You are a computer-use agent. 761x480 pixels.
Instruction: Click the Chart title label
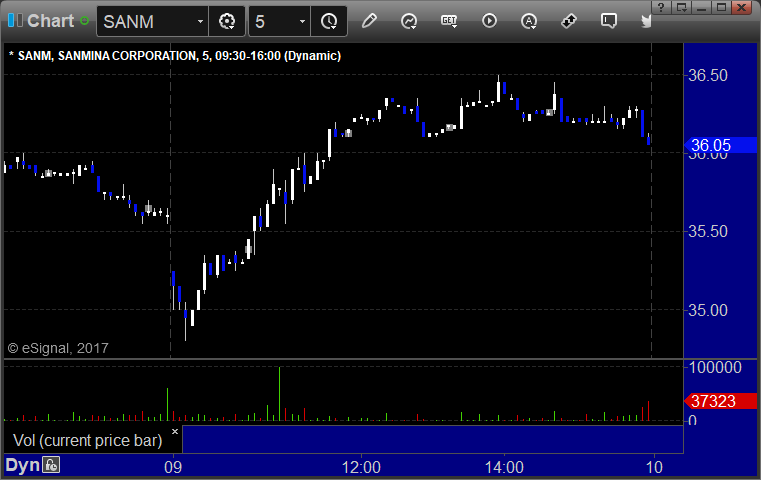50,21
